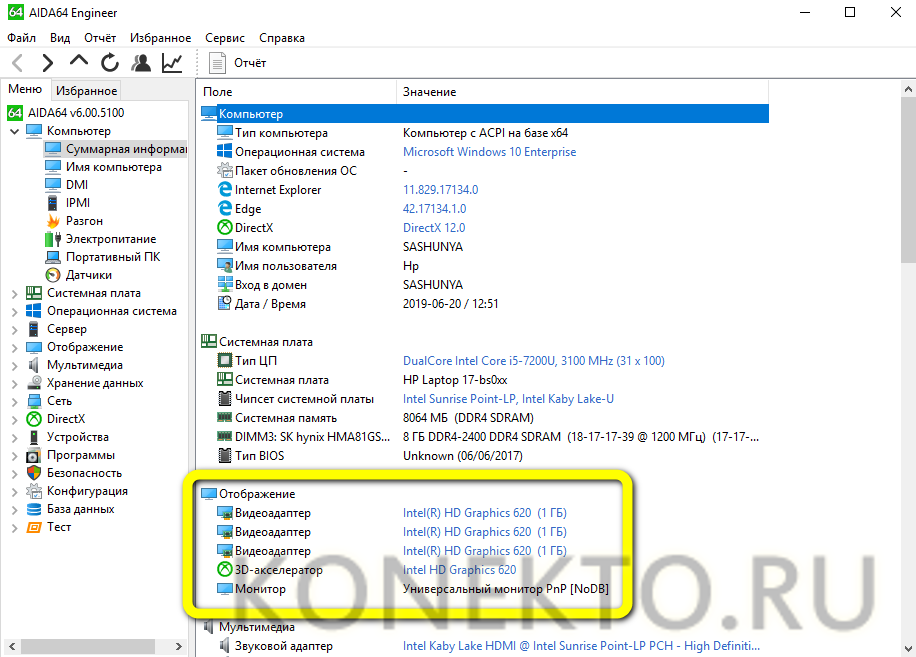Collapse the Компьютер tree node
The height and width of the screenshot is (657, 916).
point(15,131)
